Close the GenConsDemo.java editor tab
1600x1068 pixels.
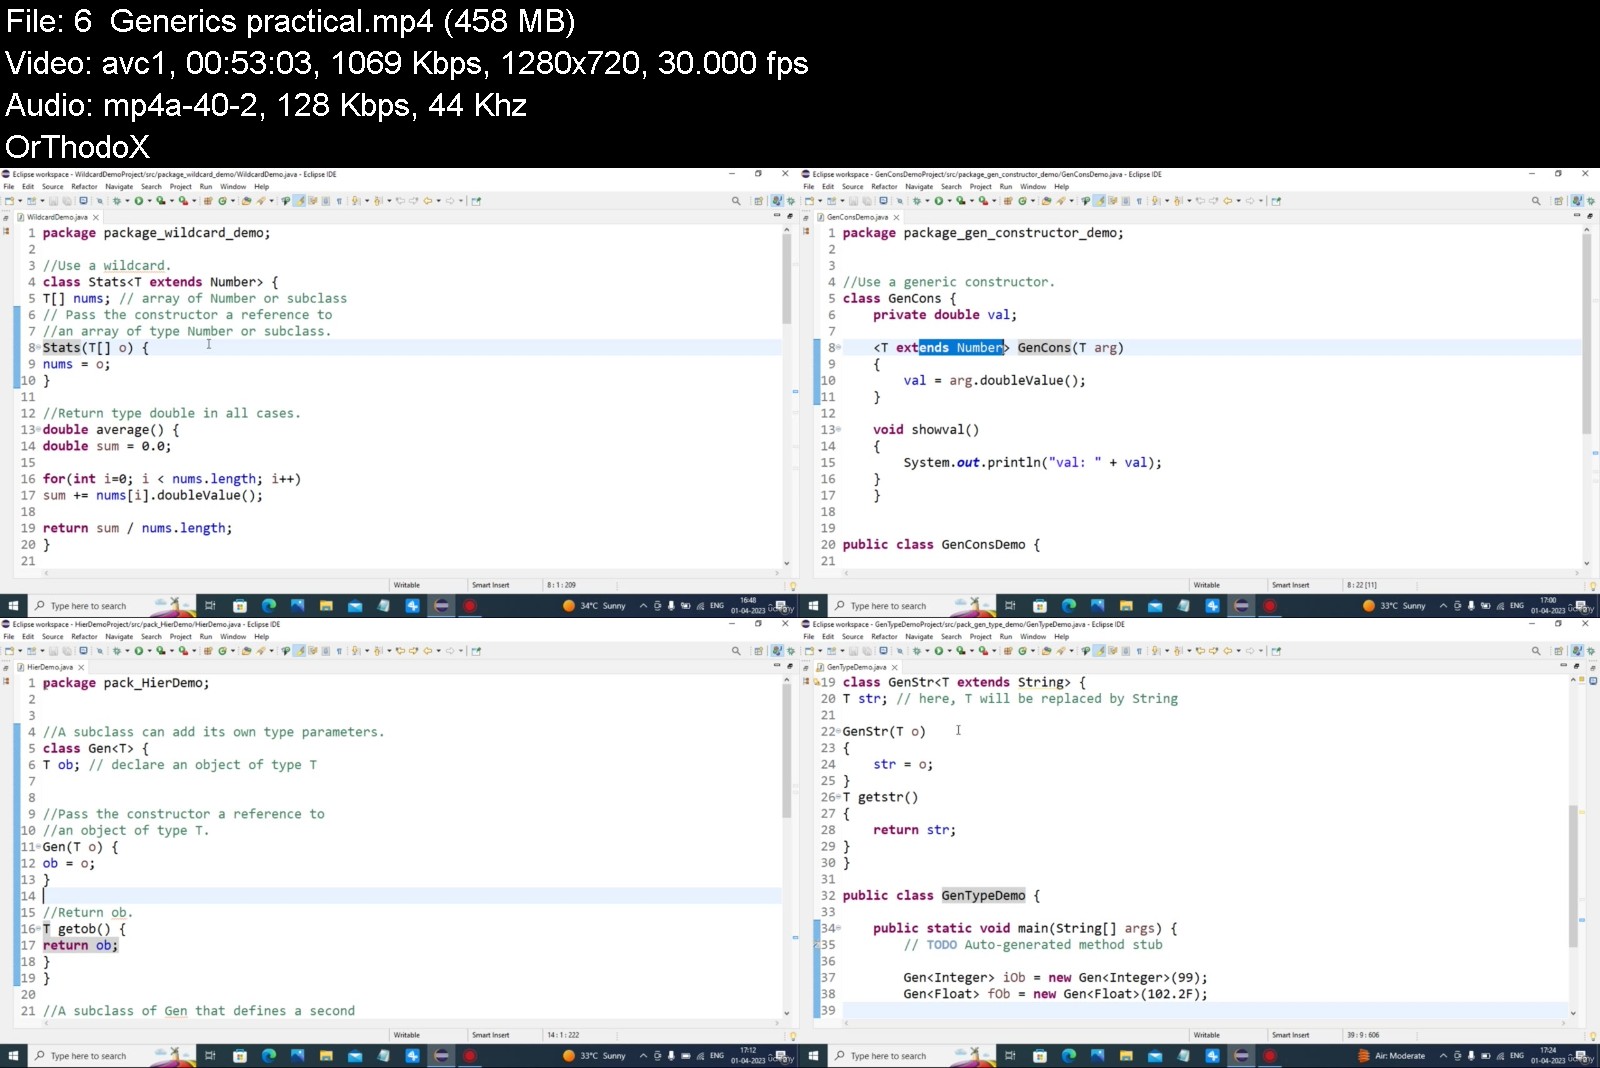click(896, 217)
